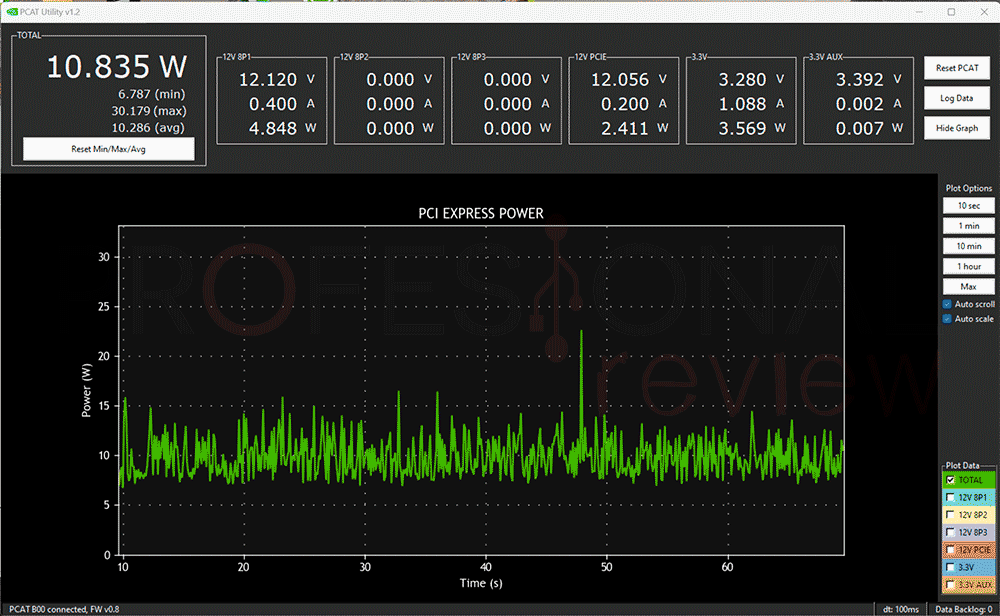Click the 12.120 V reading in 12V 8P1
The height and width of the screenshot is (616, 1000).
[x=277, y=80]
